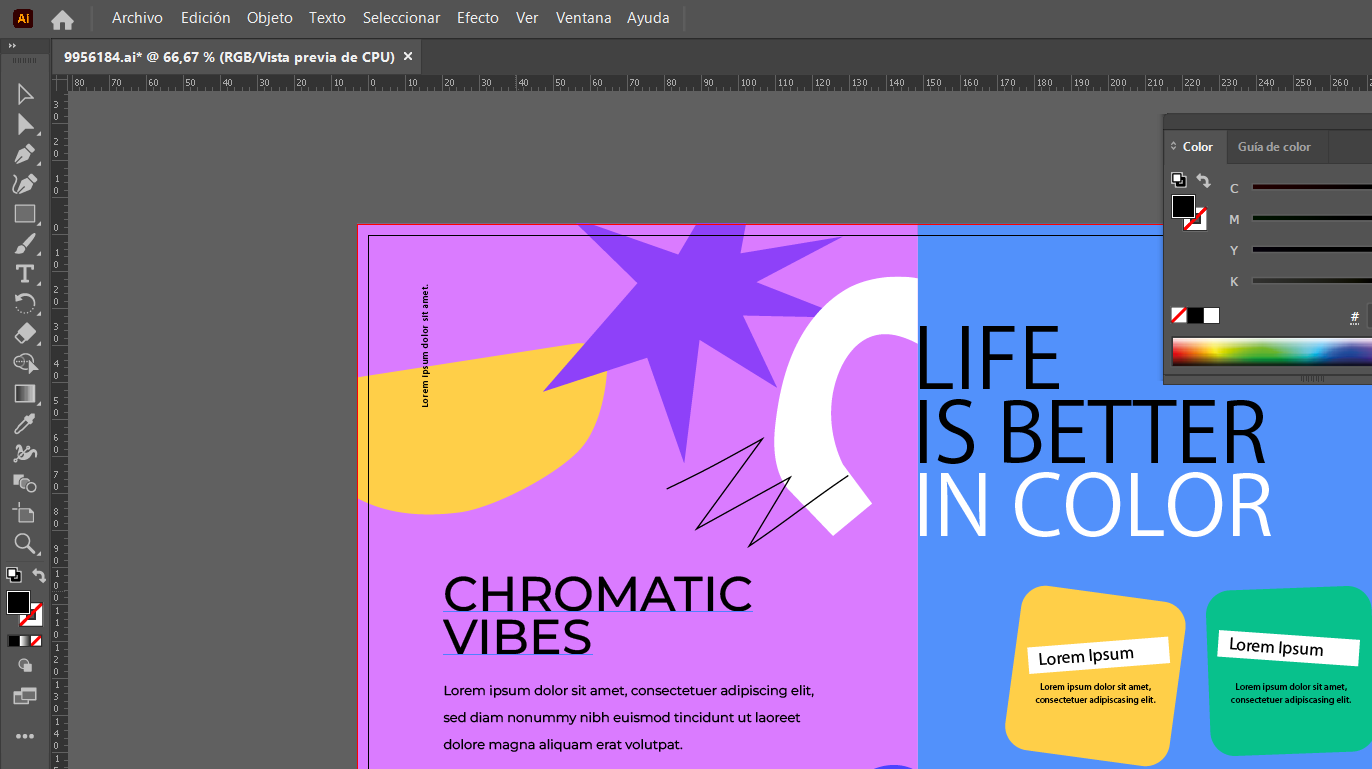Open the Efecto menu
Viewport: 1372px width, 769px height.
tap(478, 18)
